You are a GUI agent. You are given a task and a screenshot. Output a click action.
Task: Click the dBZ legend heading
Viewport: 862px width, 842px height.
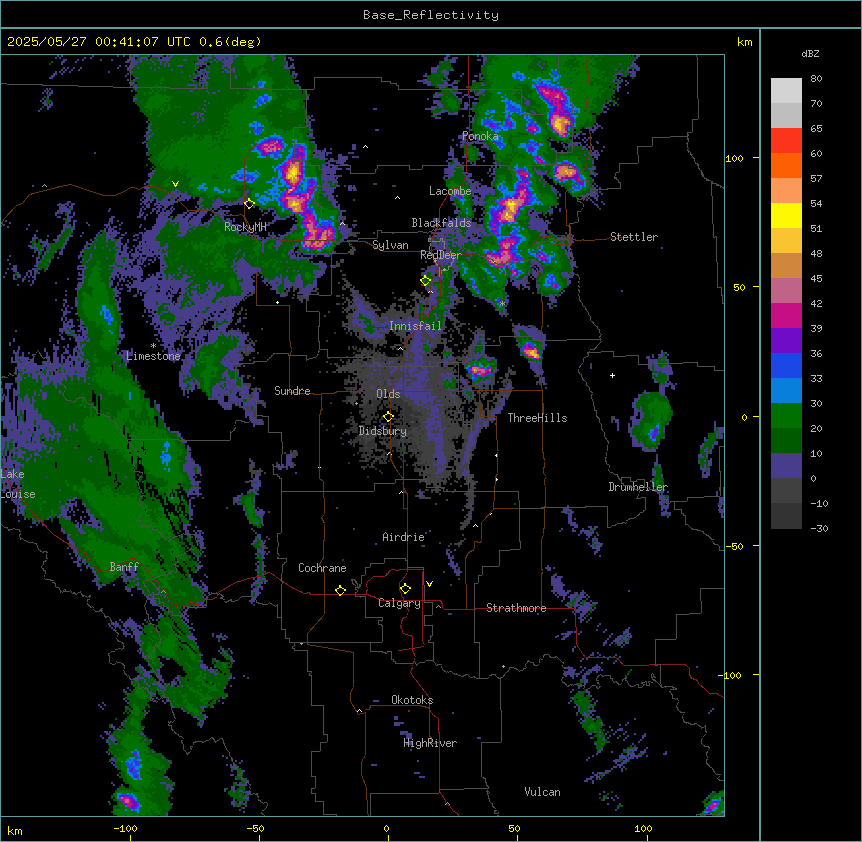810,53
